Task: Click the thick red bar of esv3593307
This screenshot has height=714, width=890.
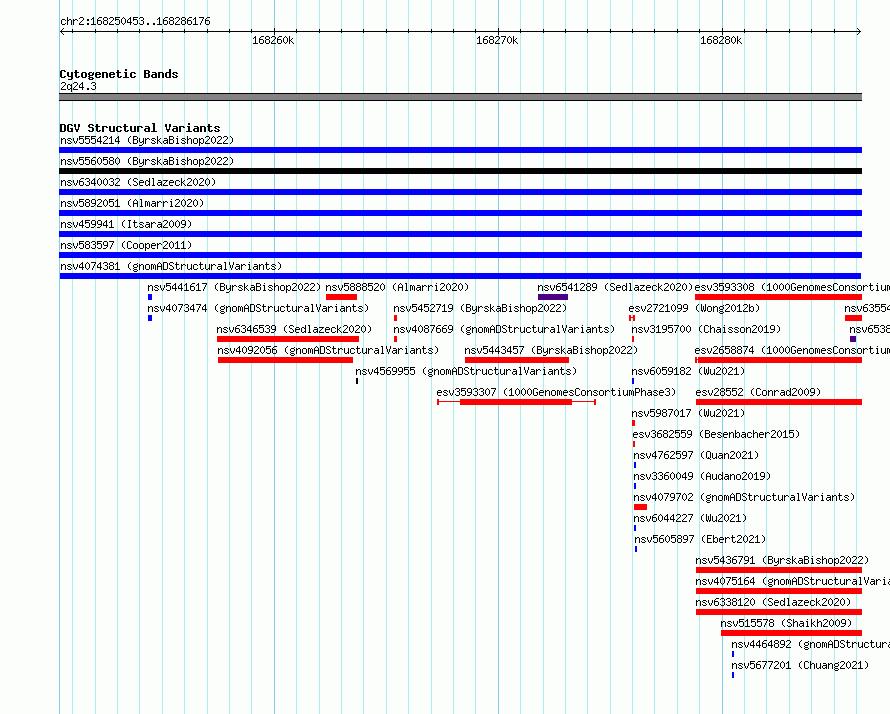Action: pos(516,402)
